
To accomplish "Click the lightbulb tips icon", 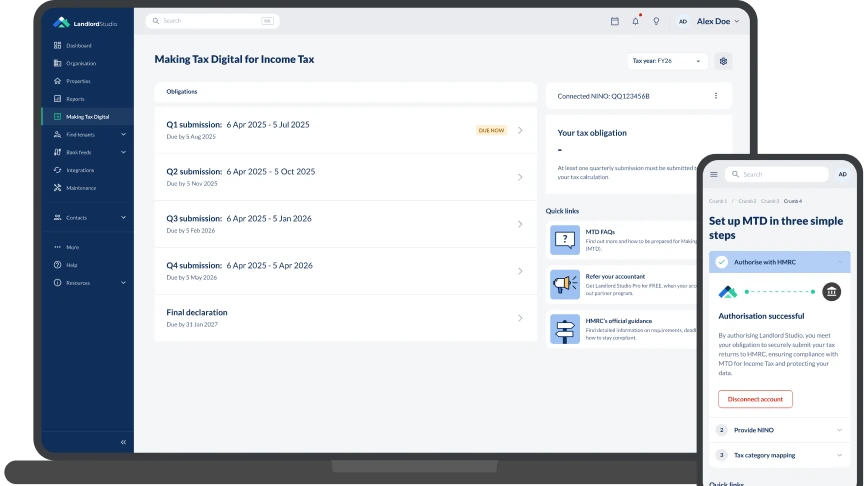I will tap(656, 21).
